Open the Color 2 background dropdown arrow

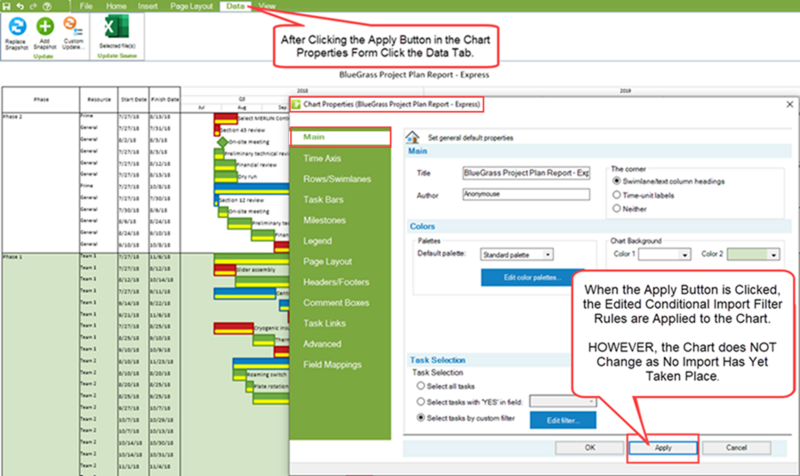tap(773, 254)
